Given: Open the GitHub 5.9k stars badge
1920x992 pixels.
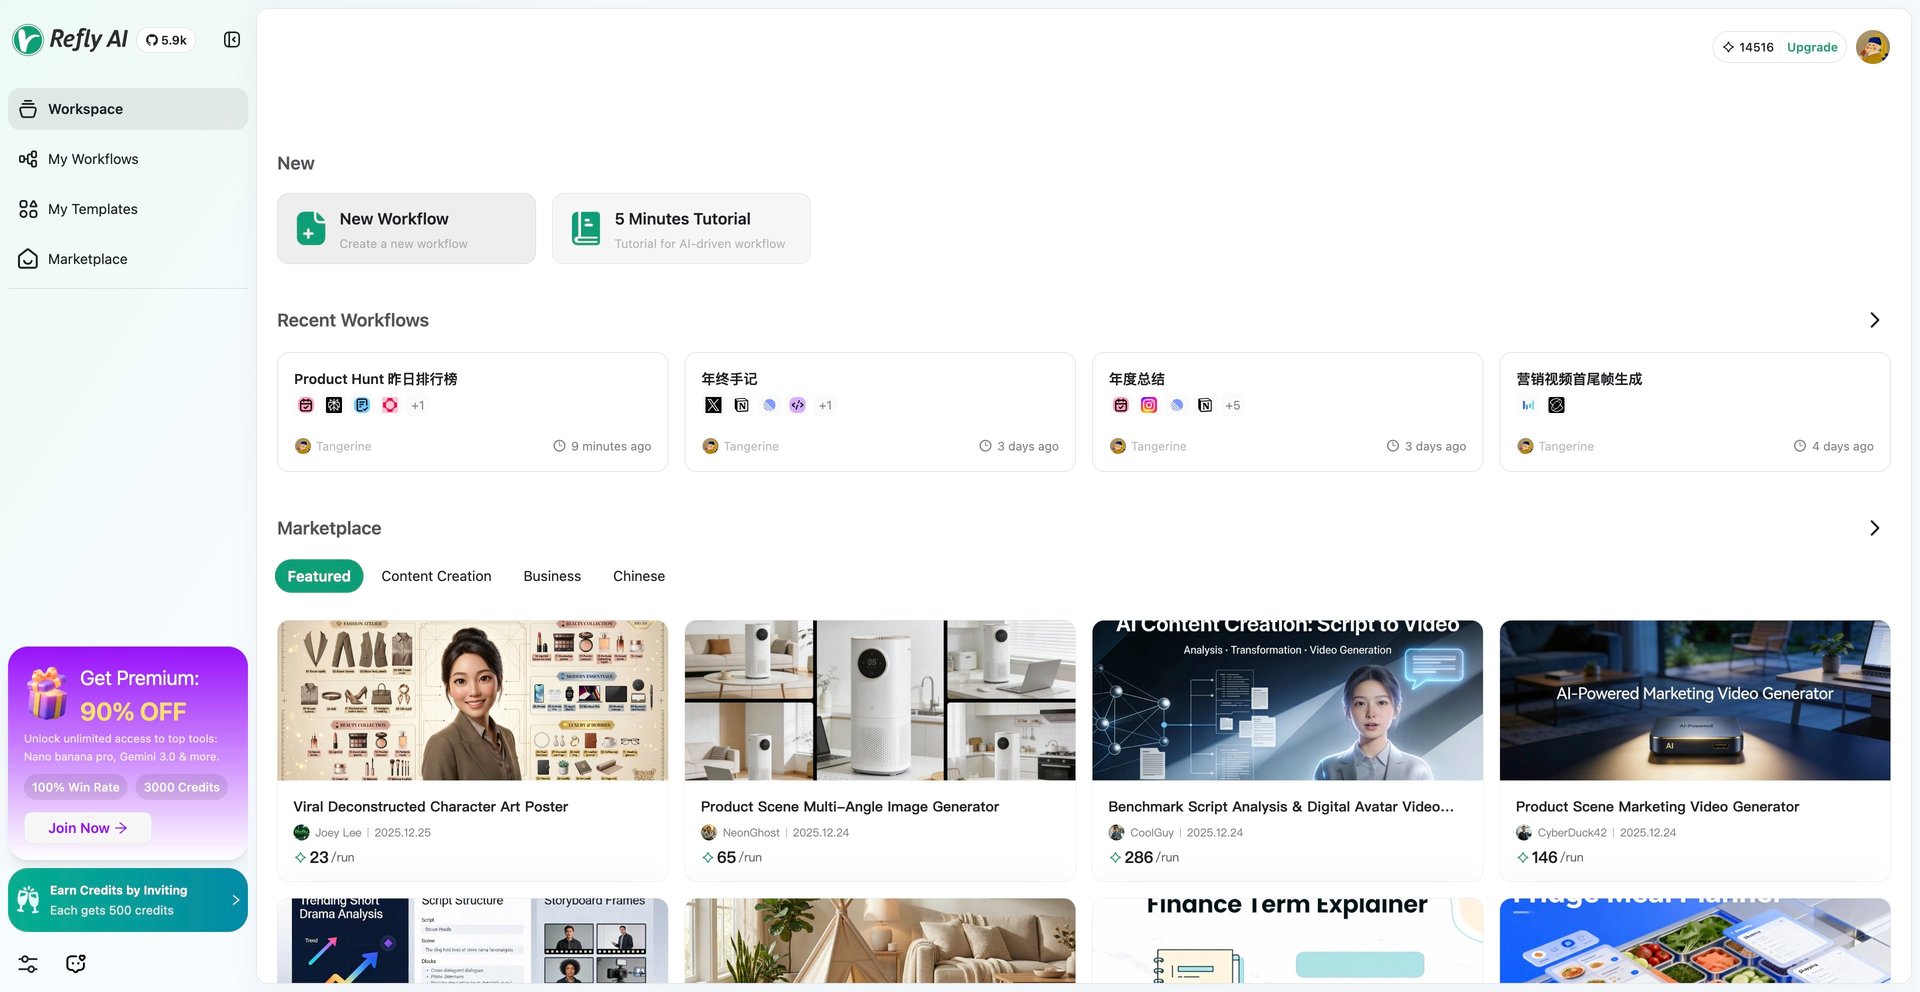Looking at the screenshot, I should [x=166, y=40].
